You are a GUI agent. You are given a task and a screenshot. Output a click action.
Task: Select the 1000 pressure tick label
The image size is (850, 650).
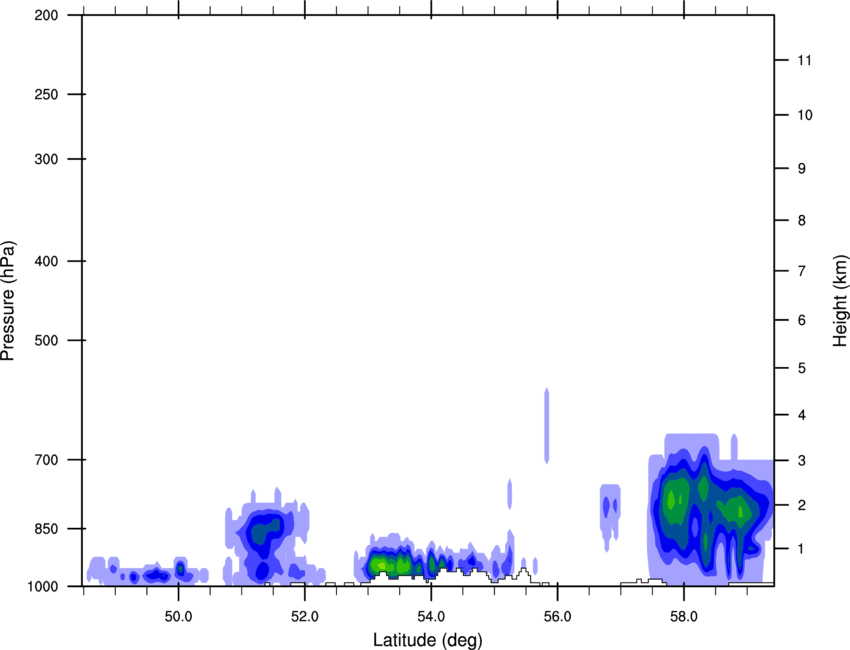tap(42, 586)
